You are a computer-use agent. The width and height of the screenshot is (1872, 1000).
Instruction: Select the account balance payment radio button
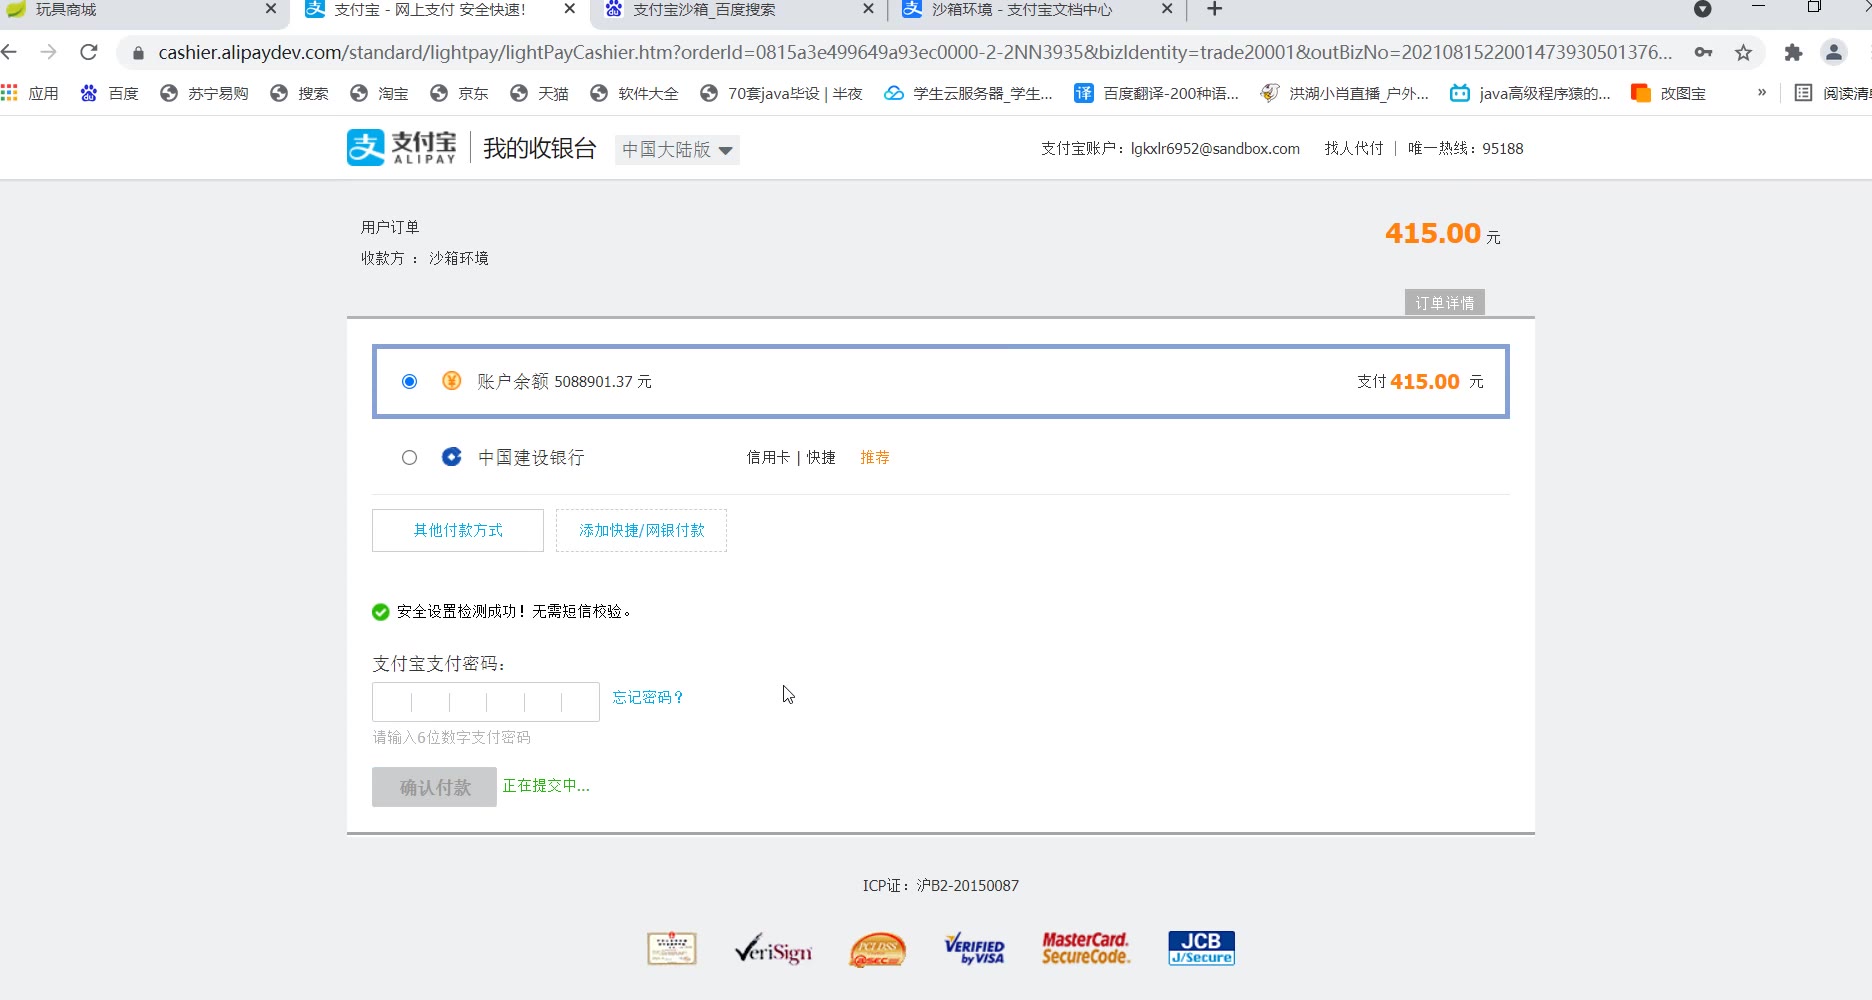(x=409, y=381)
